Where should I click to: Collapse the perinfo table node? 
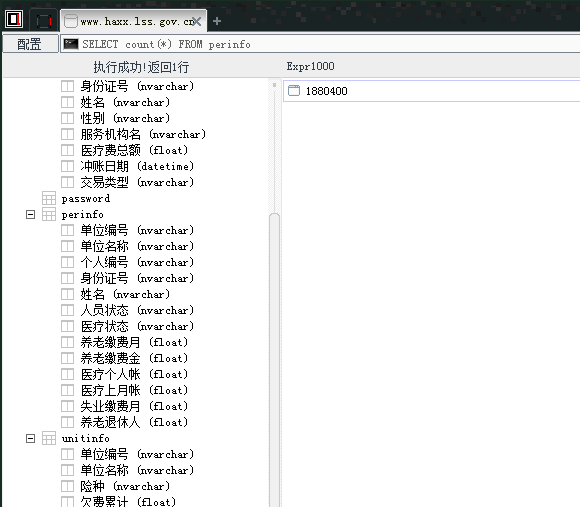click(30, 214)
